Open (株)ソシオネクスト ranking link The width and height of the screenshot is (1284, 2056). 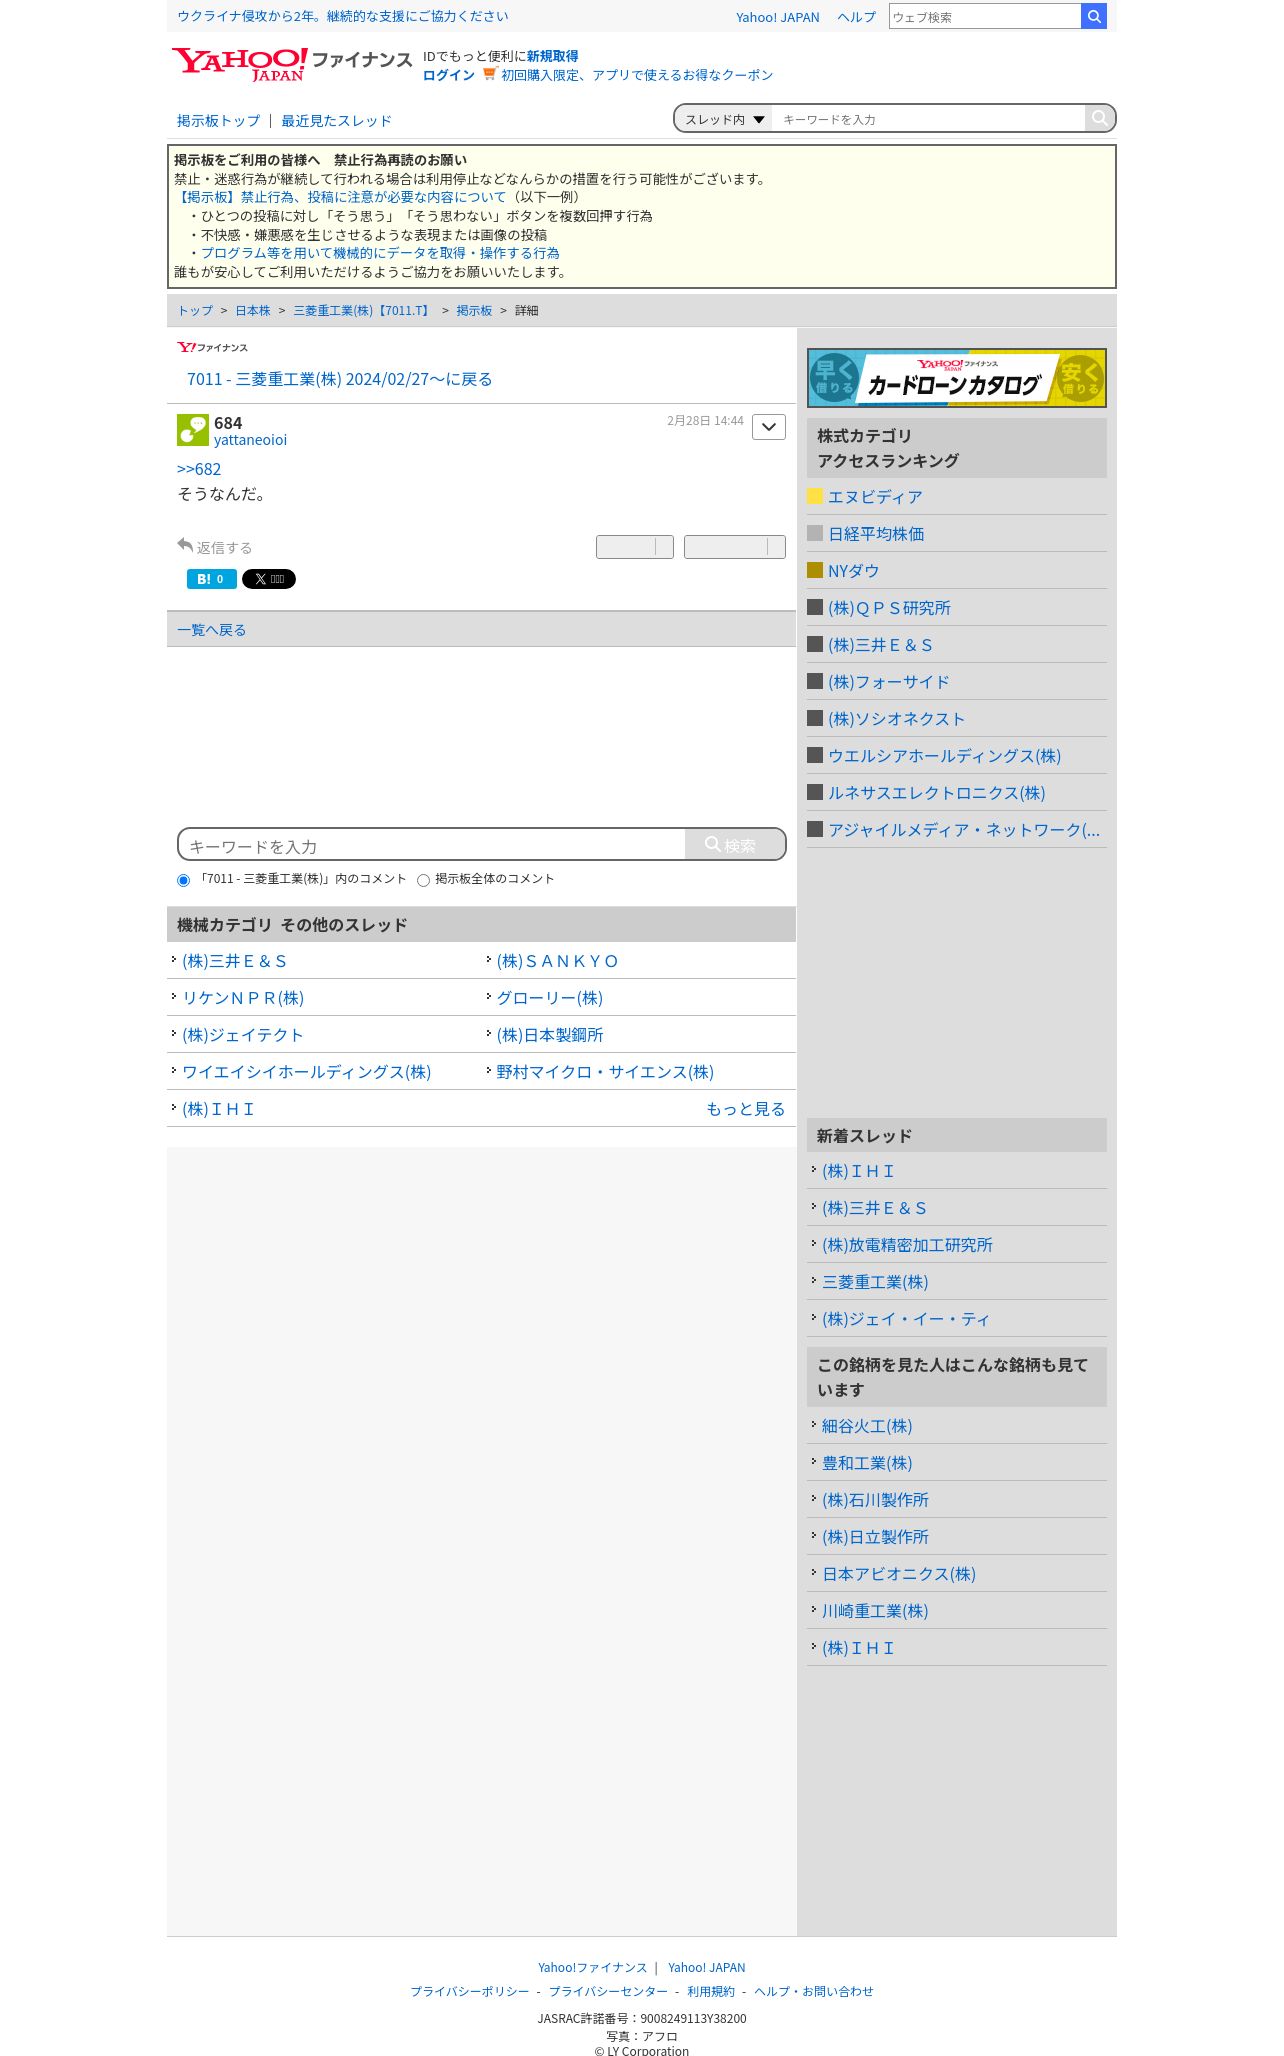(x=896, y=719)
